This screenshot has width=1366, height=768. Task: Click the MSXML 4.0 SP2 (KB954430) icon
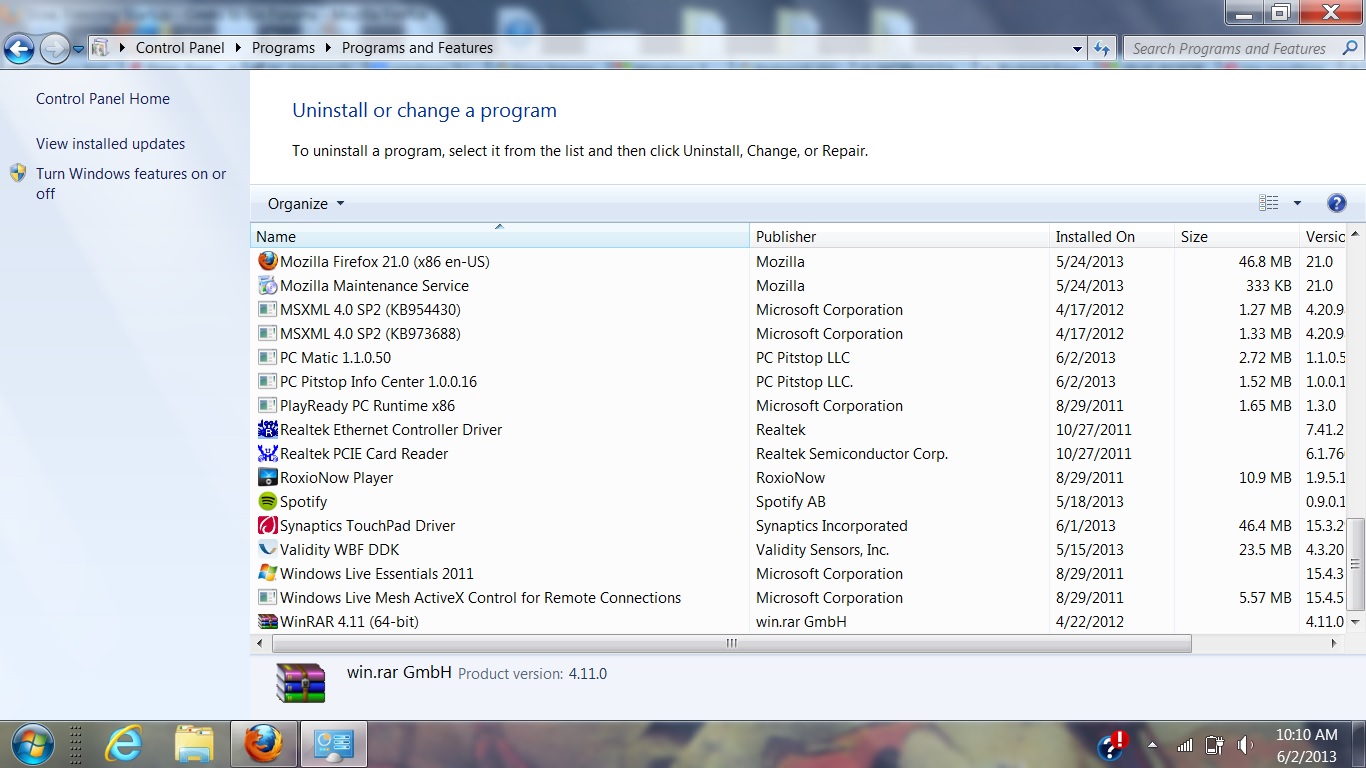coord(267,309)
